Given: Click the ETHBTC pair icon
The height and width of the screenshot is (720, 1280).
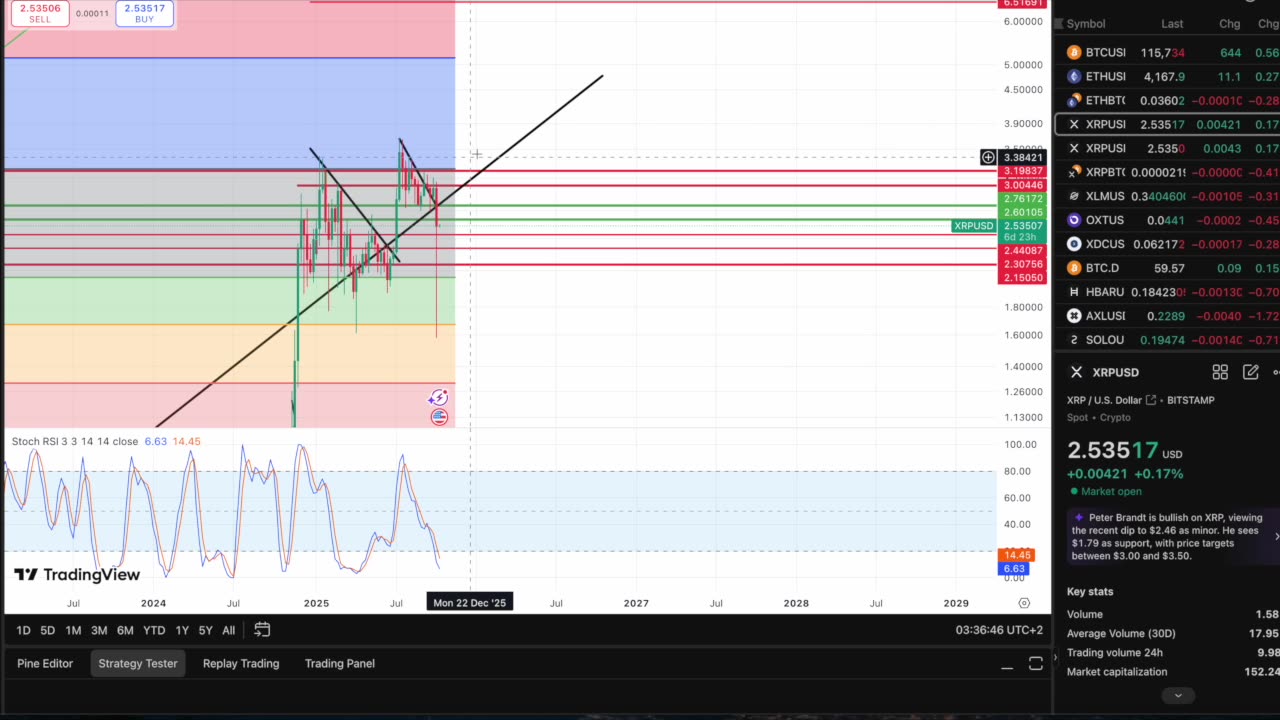Looking at the screenshot, I should (1074, 100).
